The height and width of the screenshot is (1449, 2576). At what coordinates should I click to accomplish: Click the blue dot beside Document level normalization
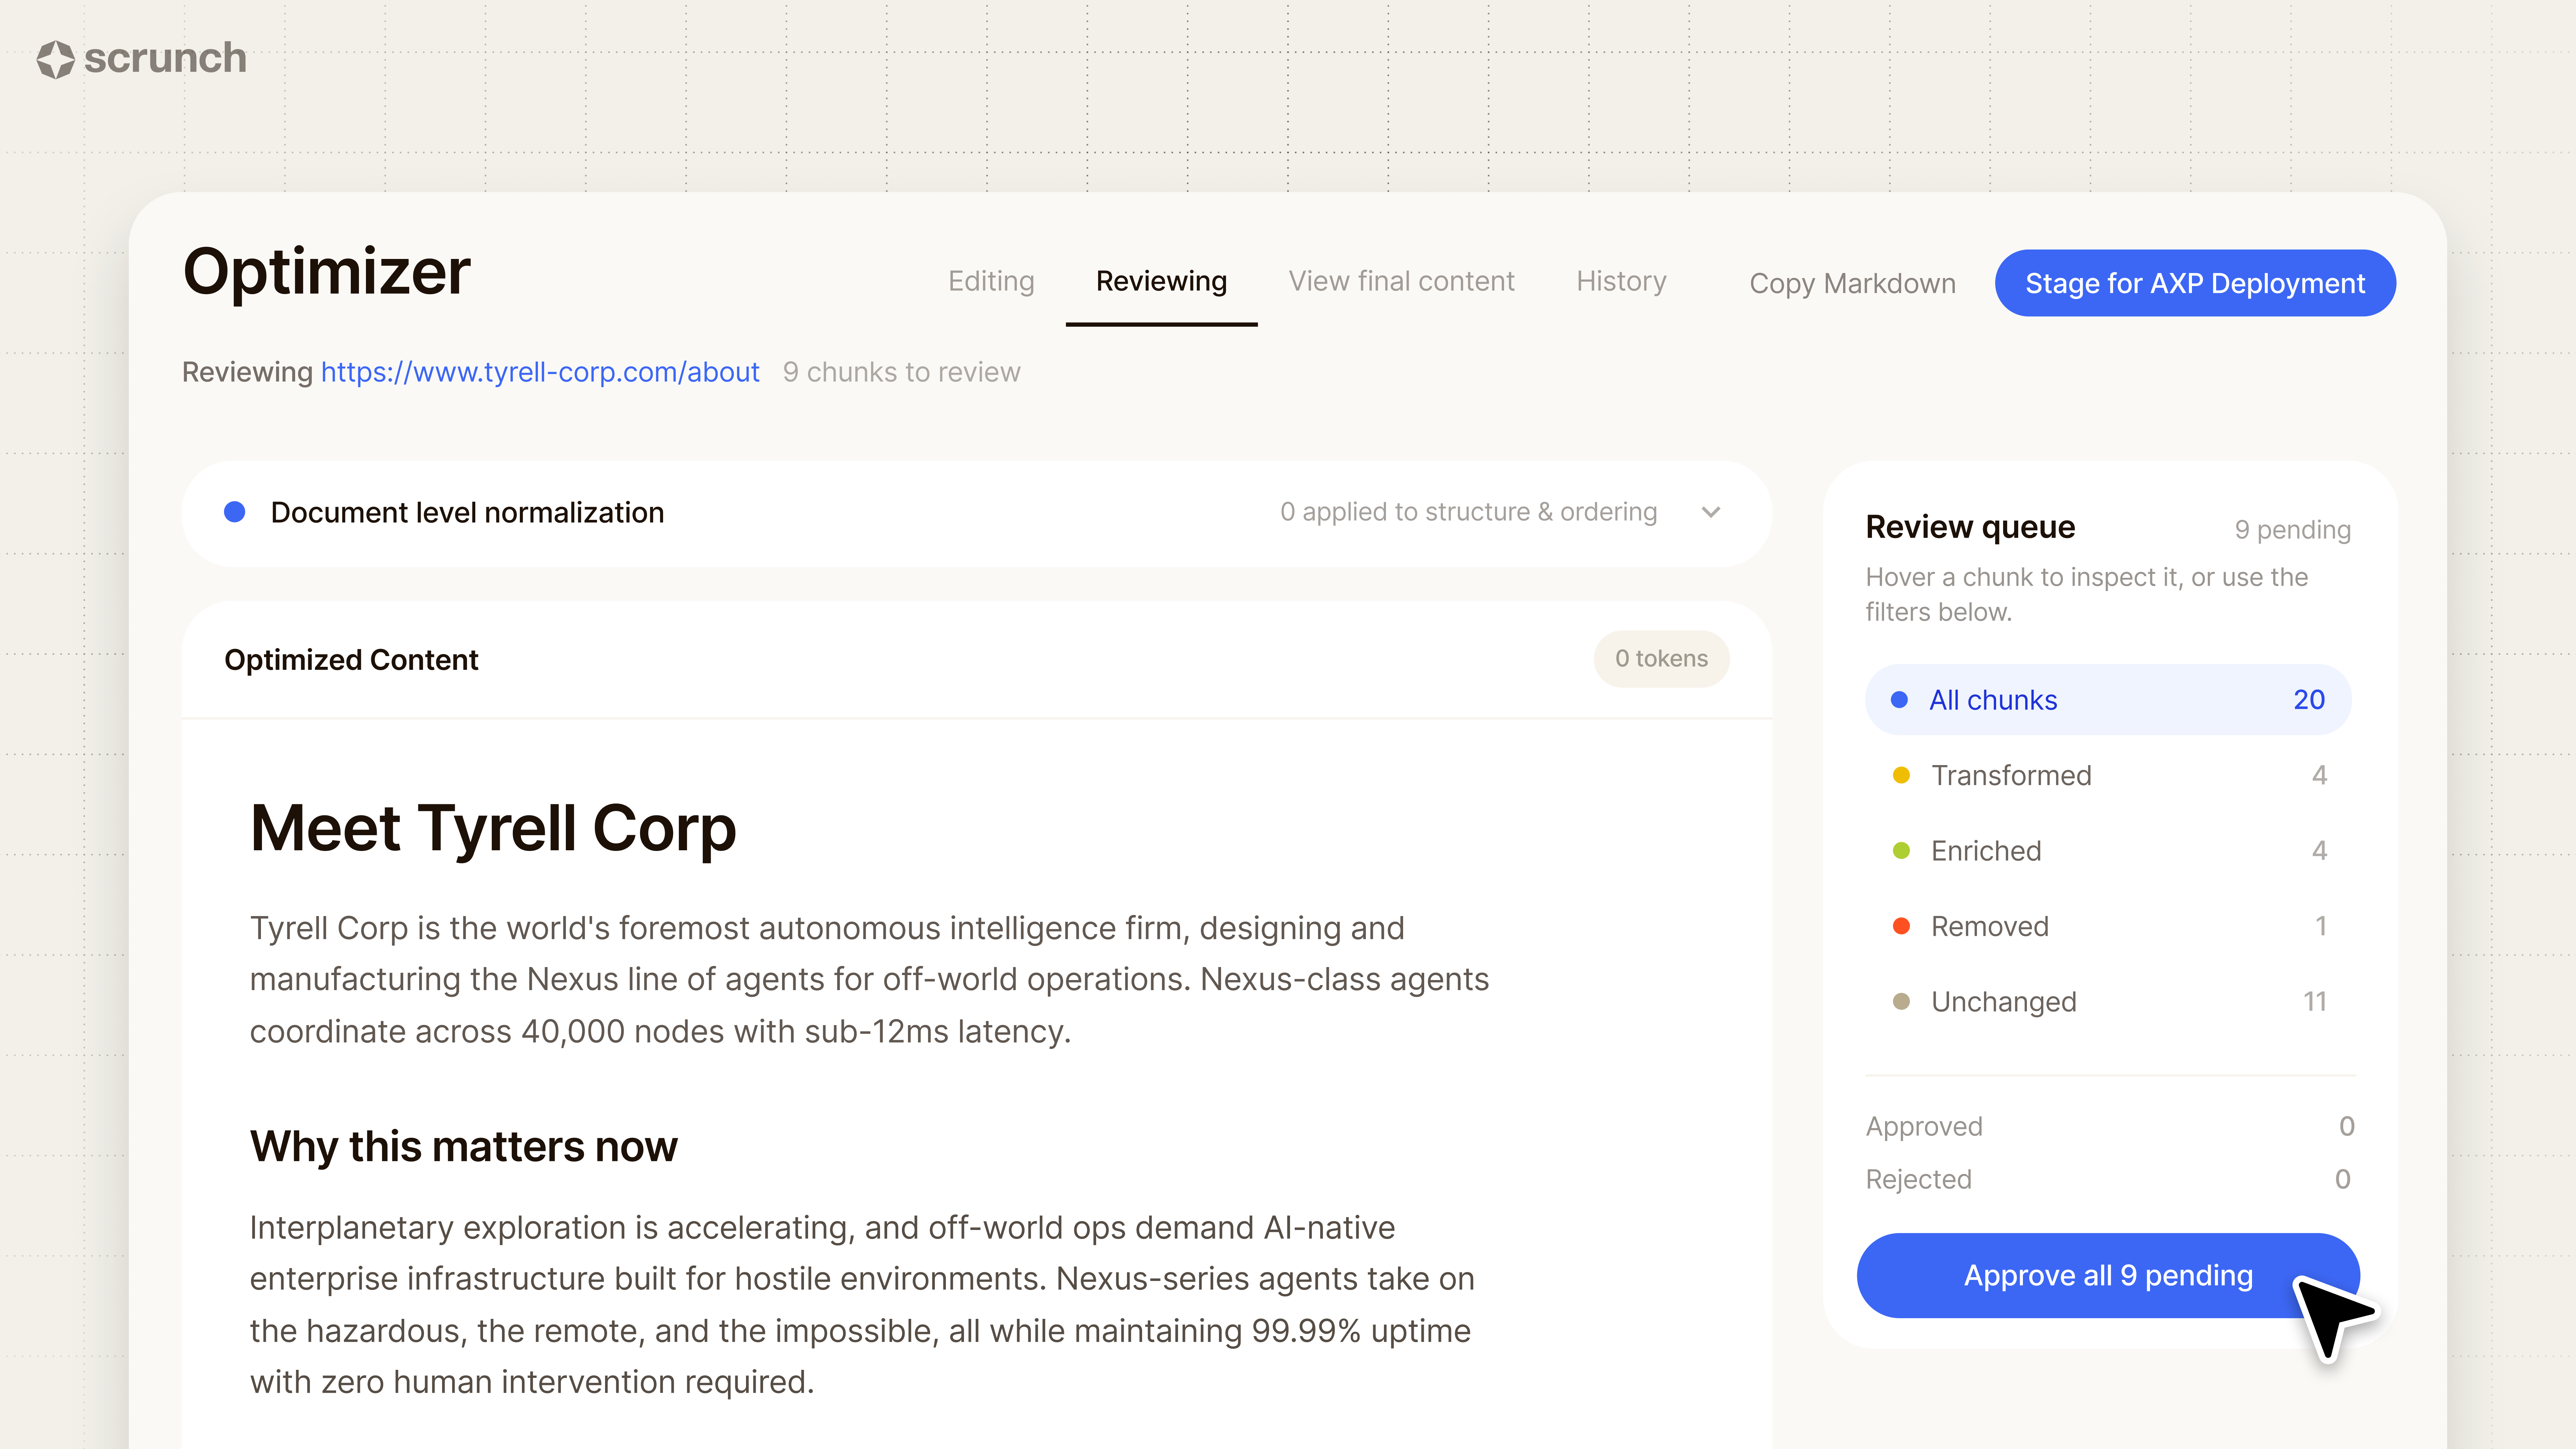[235, 512]
